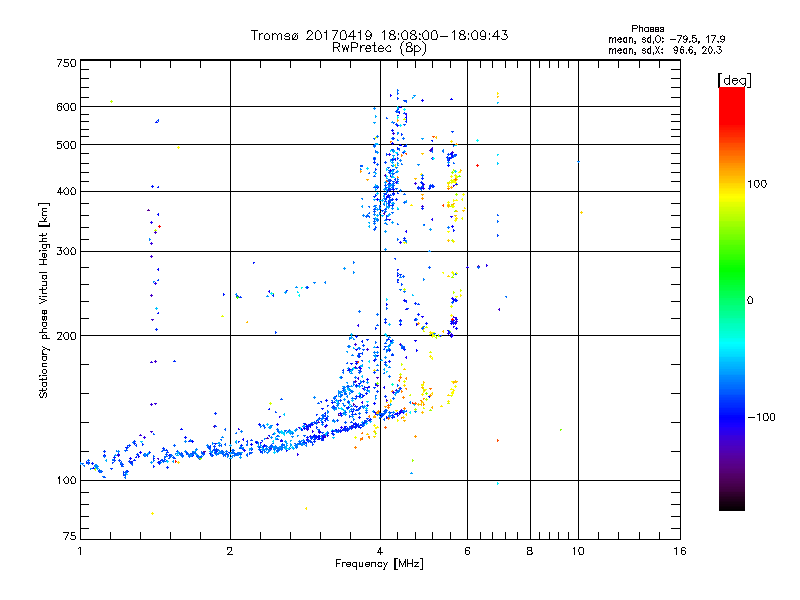800x600 pixels.
Task: Click the x-axis label '4'
Action: [x=380, y=551]
